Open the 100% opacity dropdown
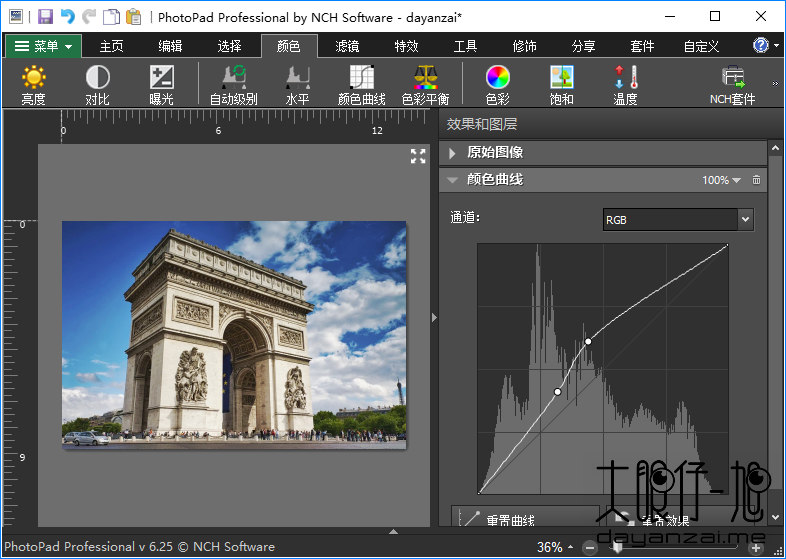 721,180
